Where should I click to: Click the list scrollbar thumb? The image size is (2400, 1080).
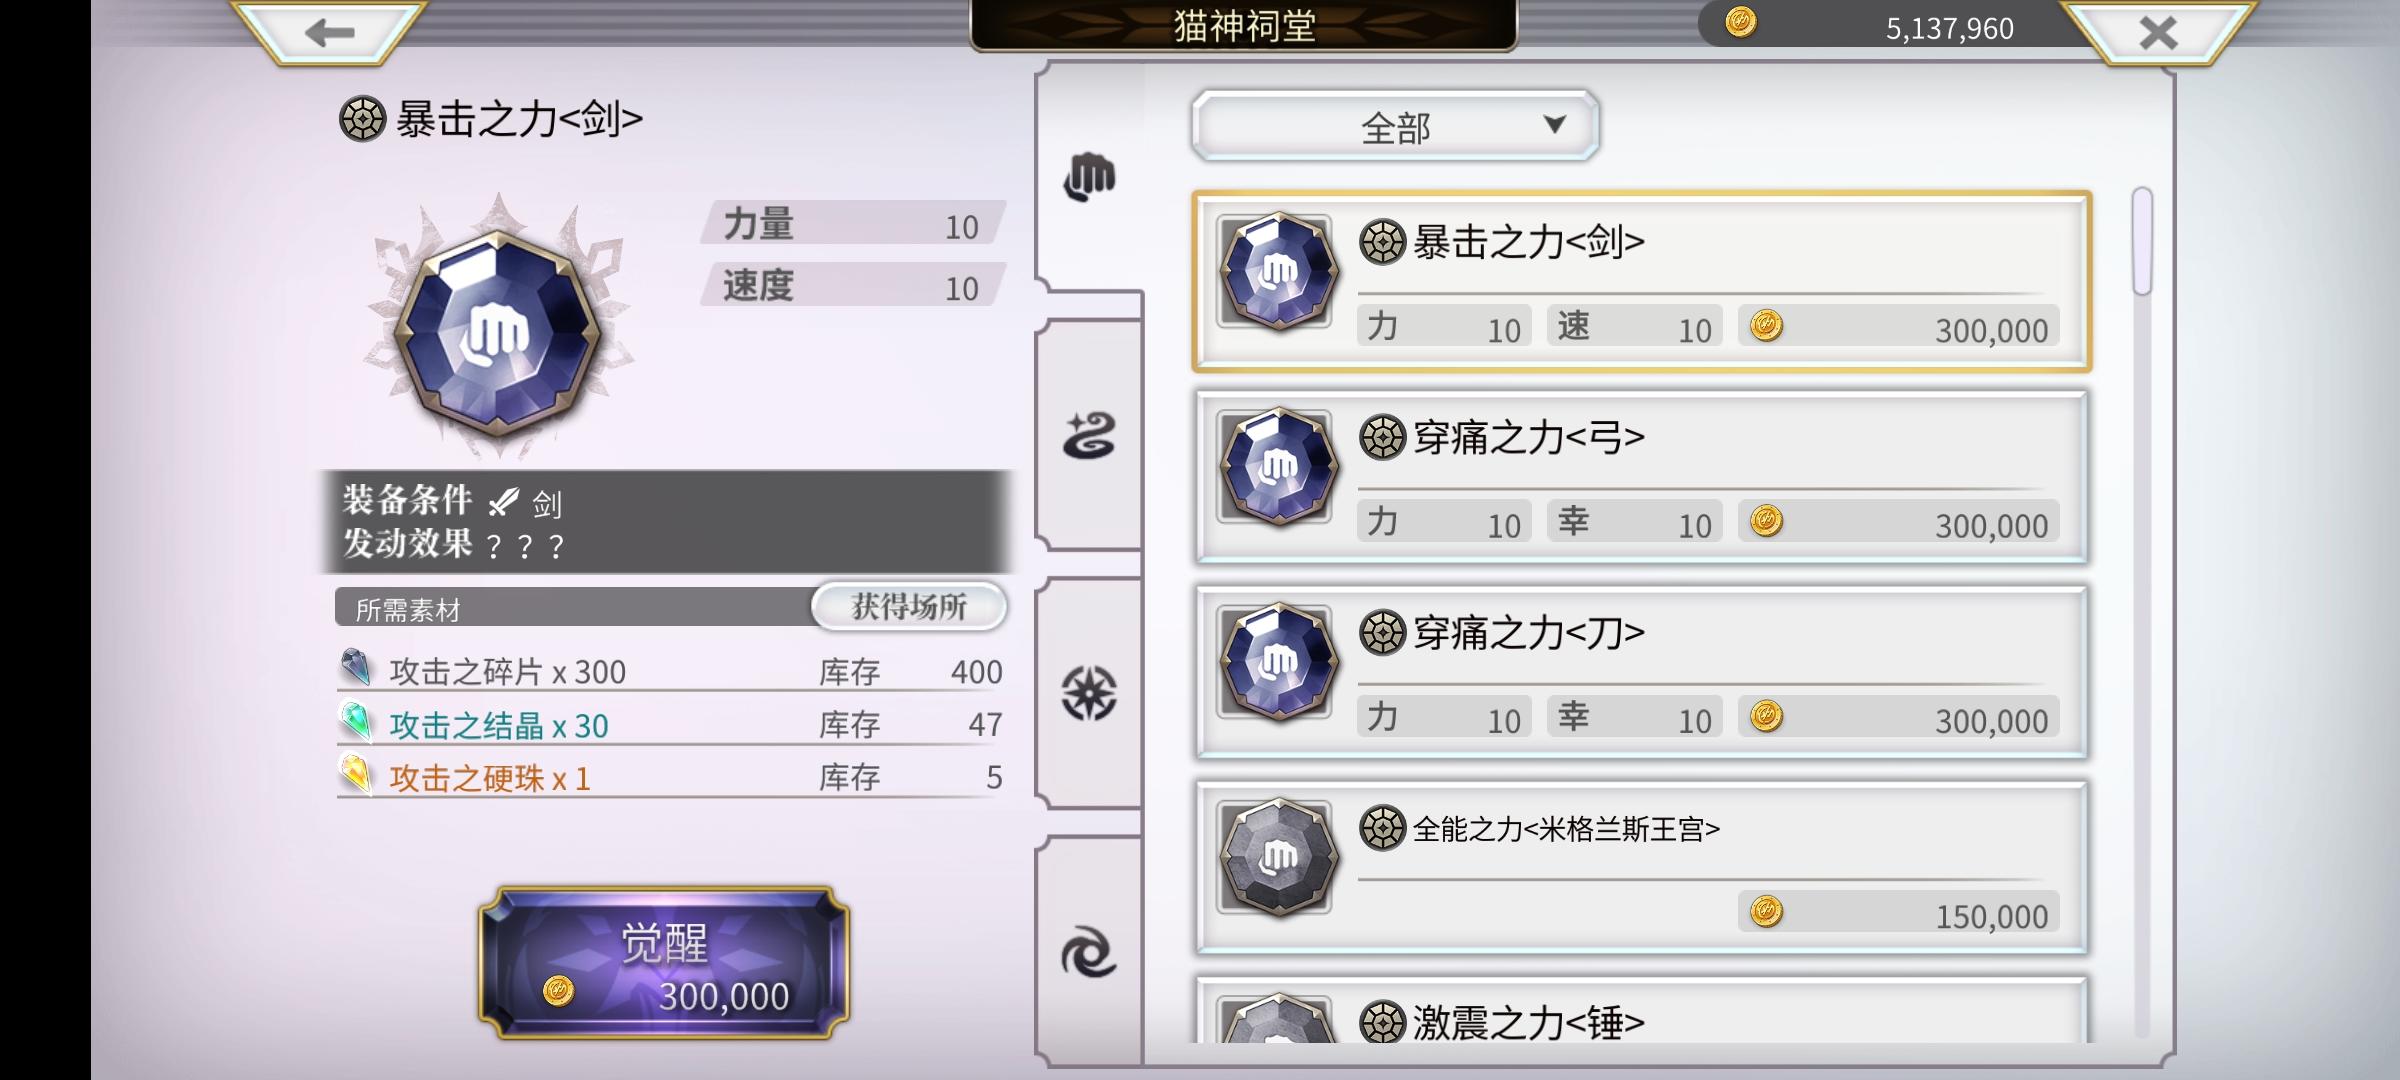pyautogui.click(x=2141, y=242)
